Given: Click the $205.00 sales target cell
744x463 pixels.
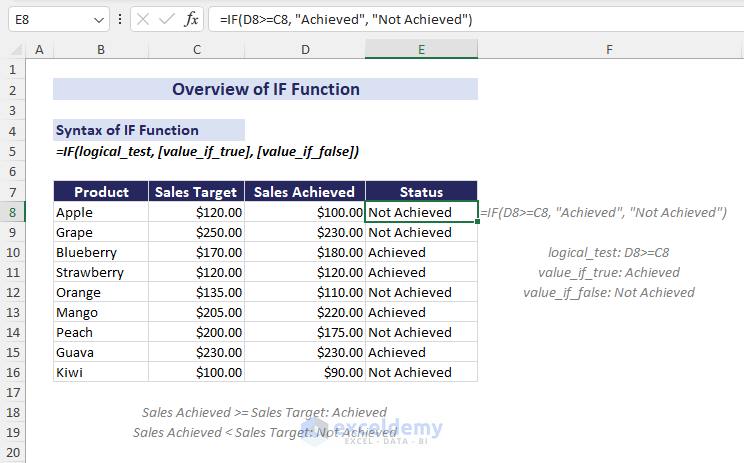Looking at the screenshot, I should pyautogui.click(x=196, y=312).
